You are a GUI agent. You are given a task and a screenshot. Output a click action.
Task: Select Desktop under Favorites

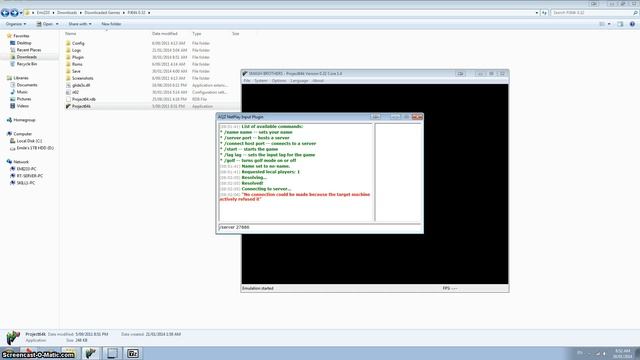[x=24, y=43]
